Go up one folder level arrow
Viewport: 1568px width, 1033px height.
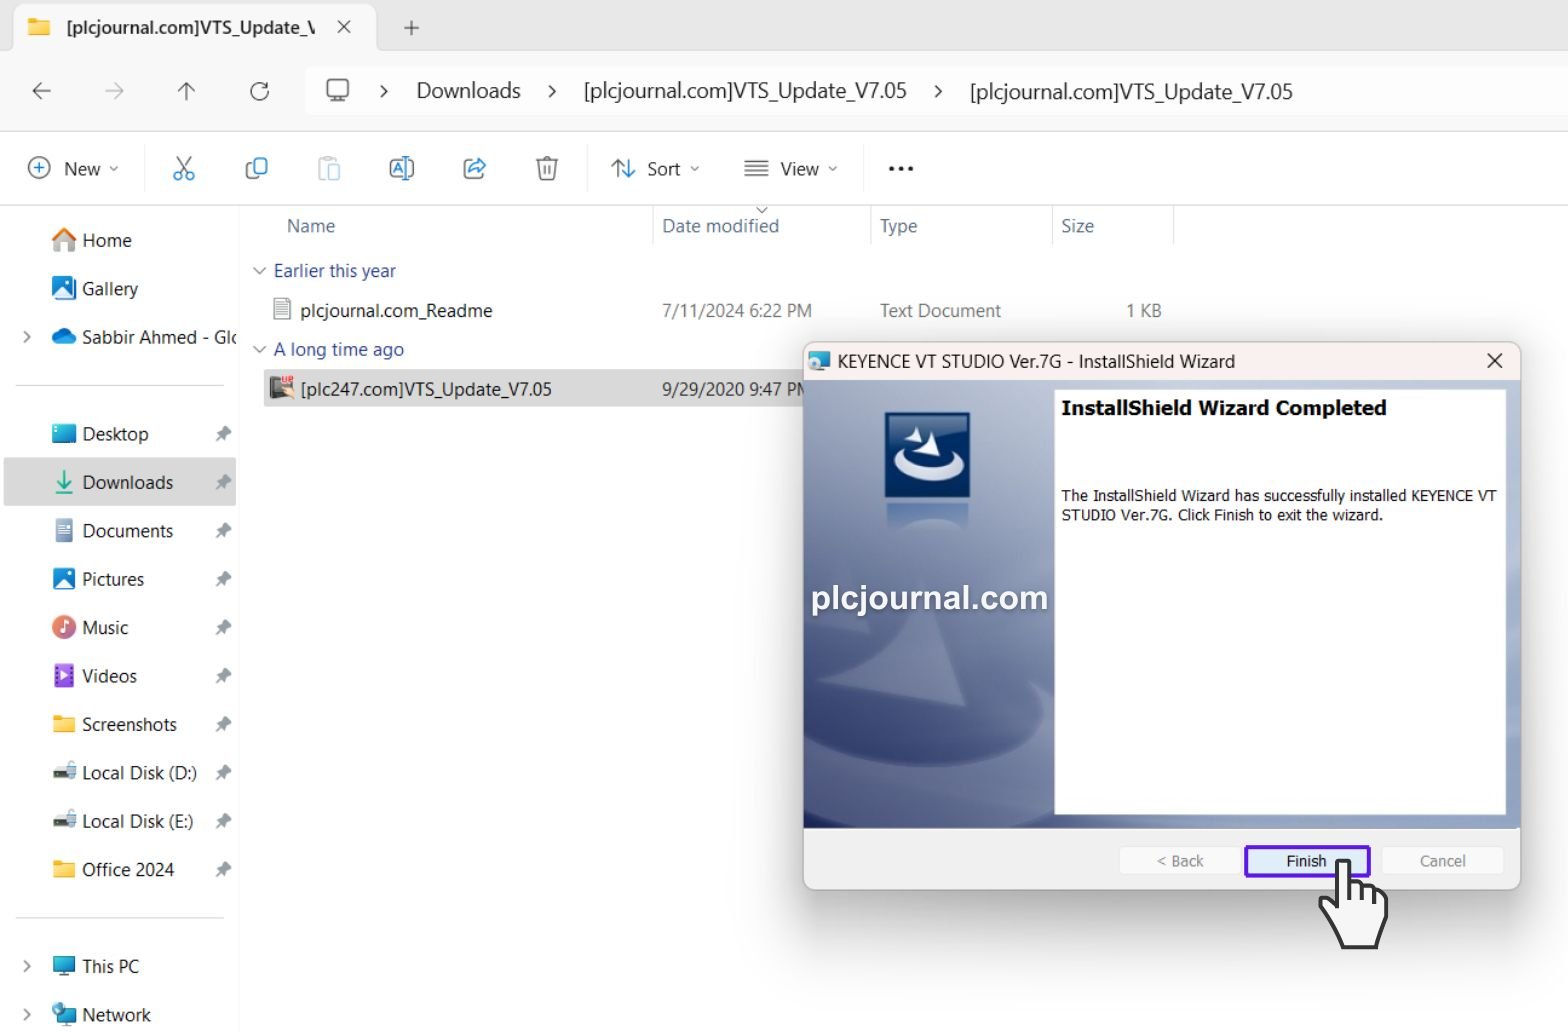click(x=186, y=91)
